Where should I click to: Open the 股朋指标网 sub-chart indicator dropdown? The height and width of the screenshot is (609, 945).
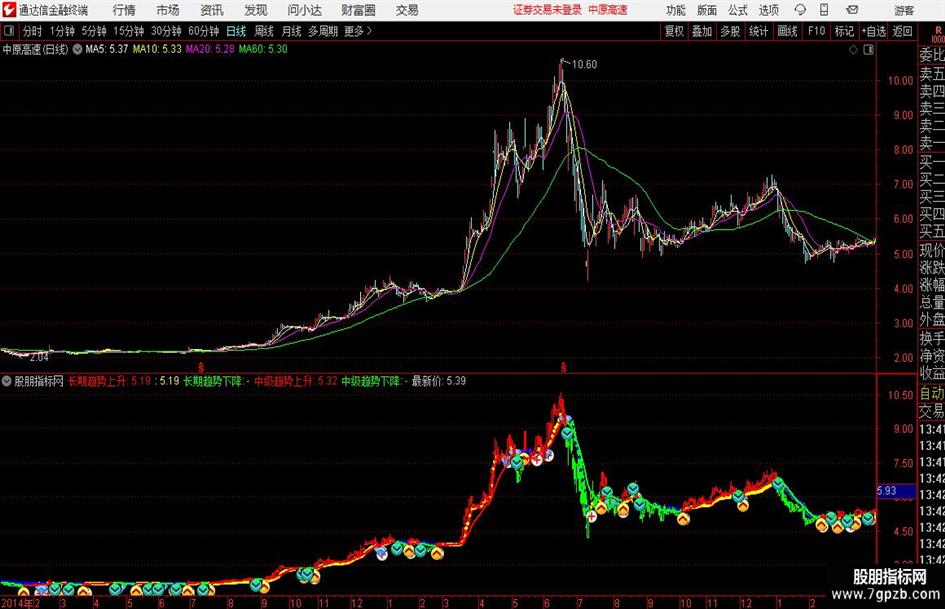pos(7,381)
